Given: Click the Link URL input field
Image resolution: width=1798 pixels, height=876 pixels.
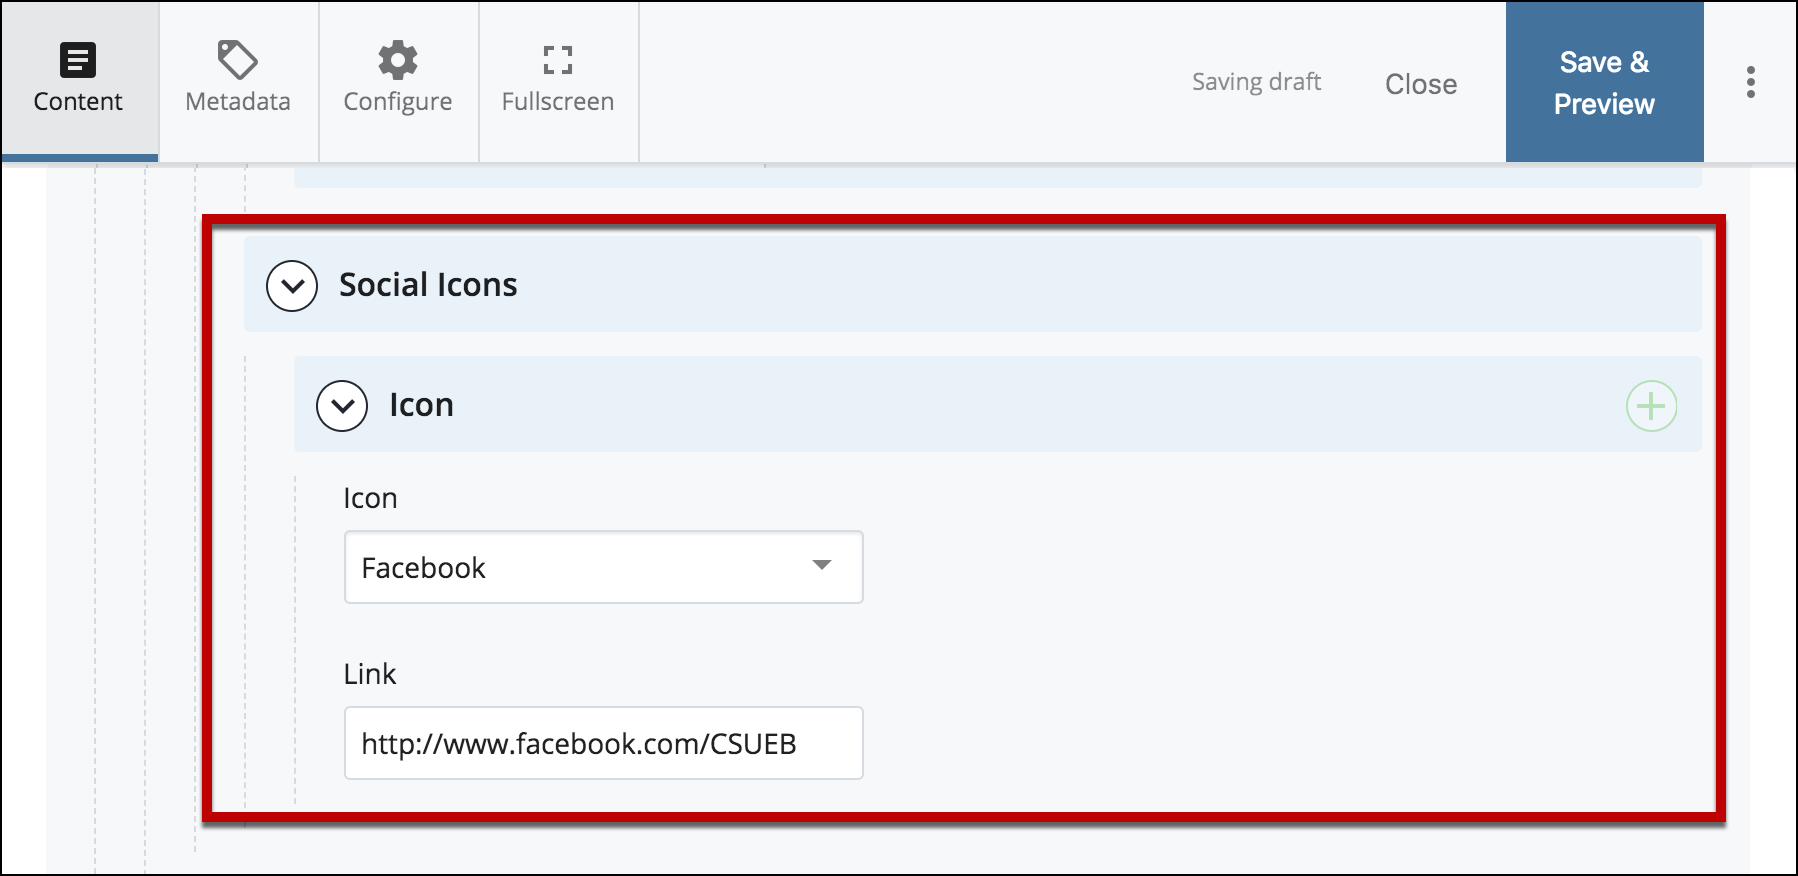Looking at the screenshot, I should click(x=603, y=743).
